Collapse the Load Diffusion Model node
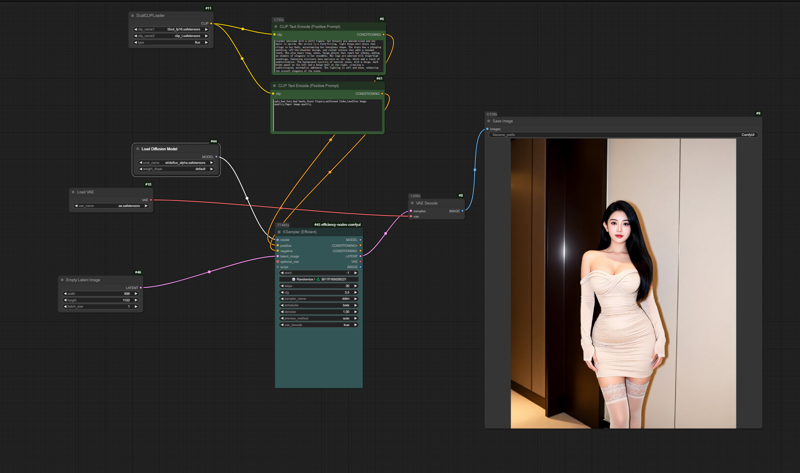The width and height of the screenshot is (800, 473). pos(138,149)
